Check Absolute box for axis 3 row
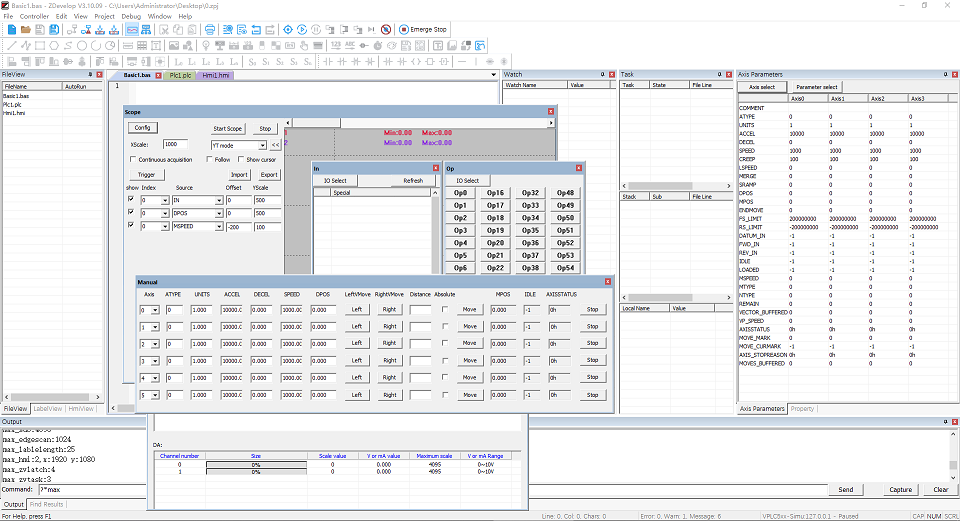The height and width of the screenshot is (521, 960). click(445, 361)
